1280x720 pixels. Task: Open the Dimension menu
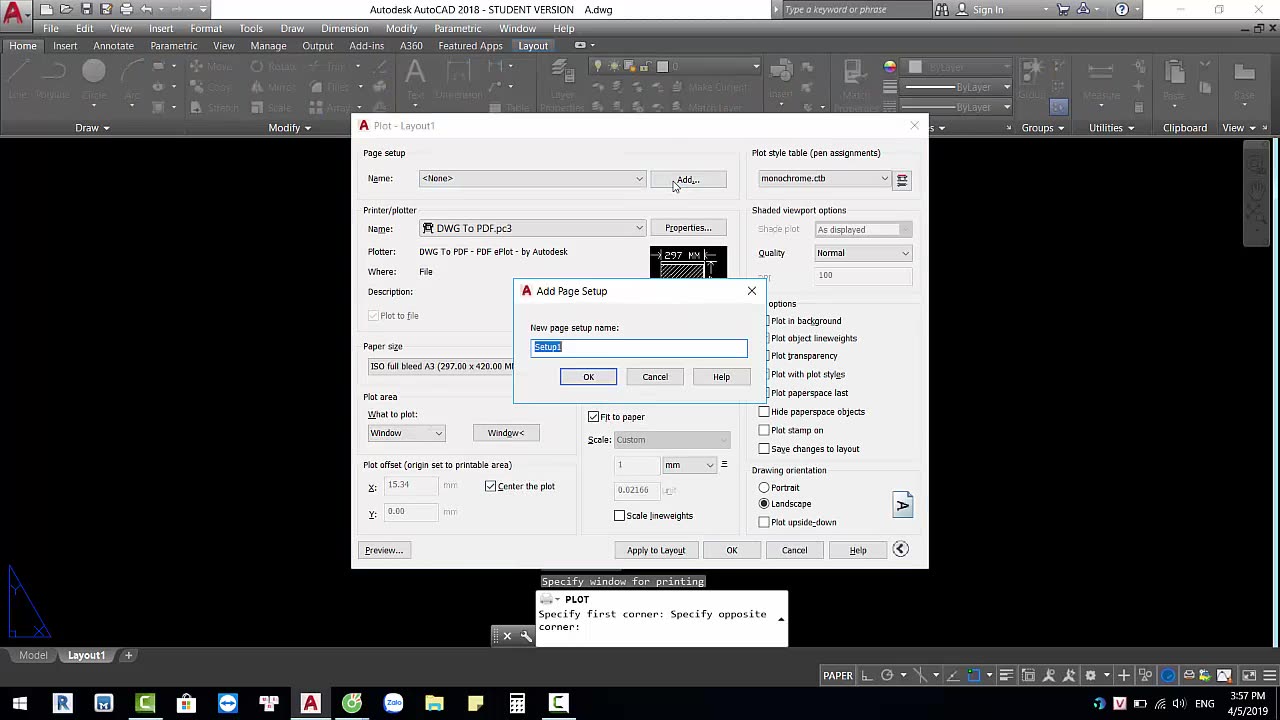pos(345,28)
